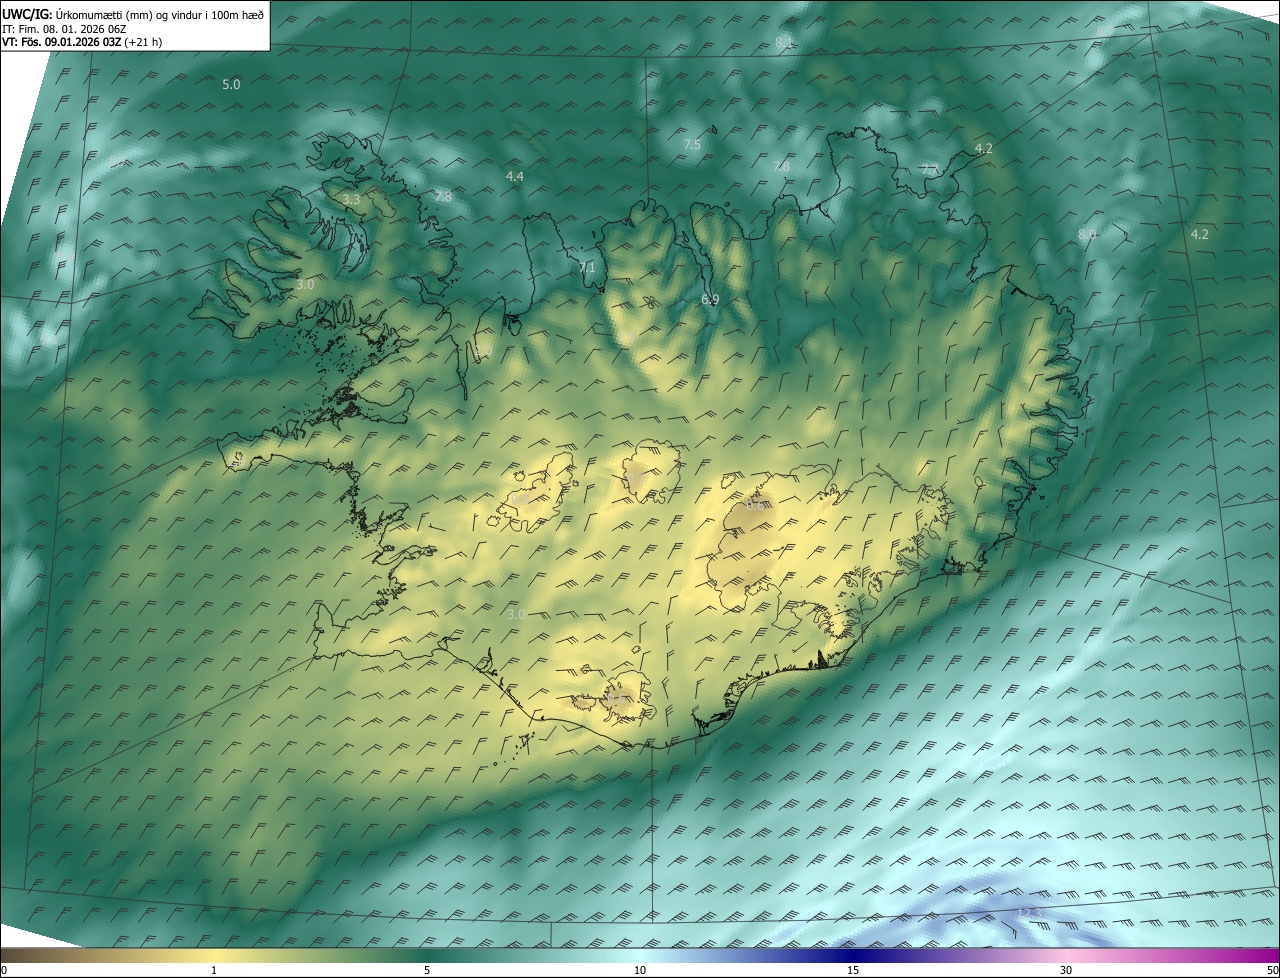This screenshot has width=1280, height=978.
Task: Click the colour scale tick label 5
Action: tap(427, 970)
